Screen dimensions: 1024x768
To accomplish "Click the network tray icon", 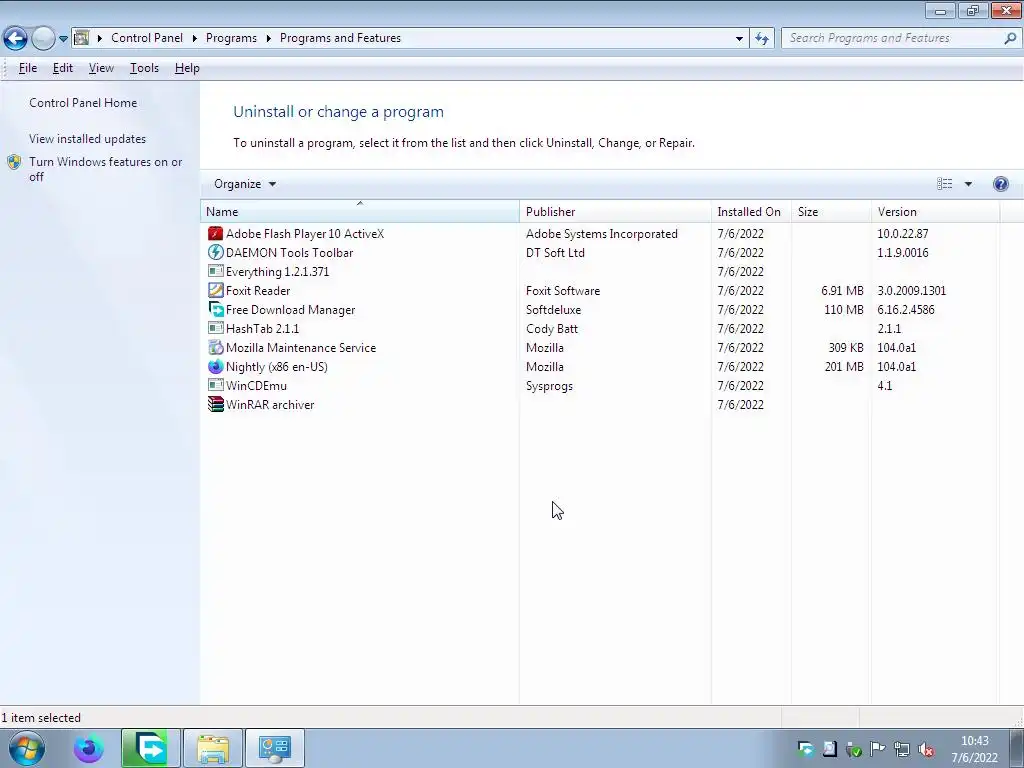I will pos(902,749).
